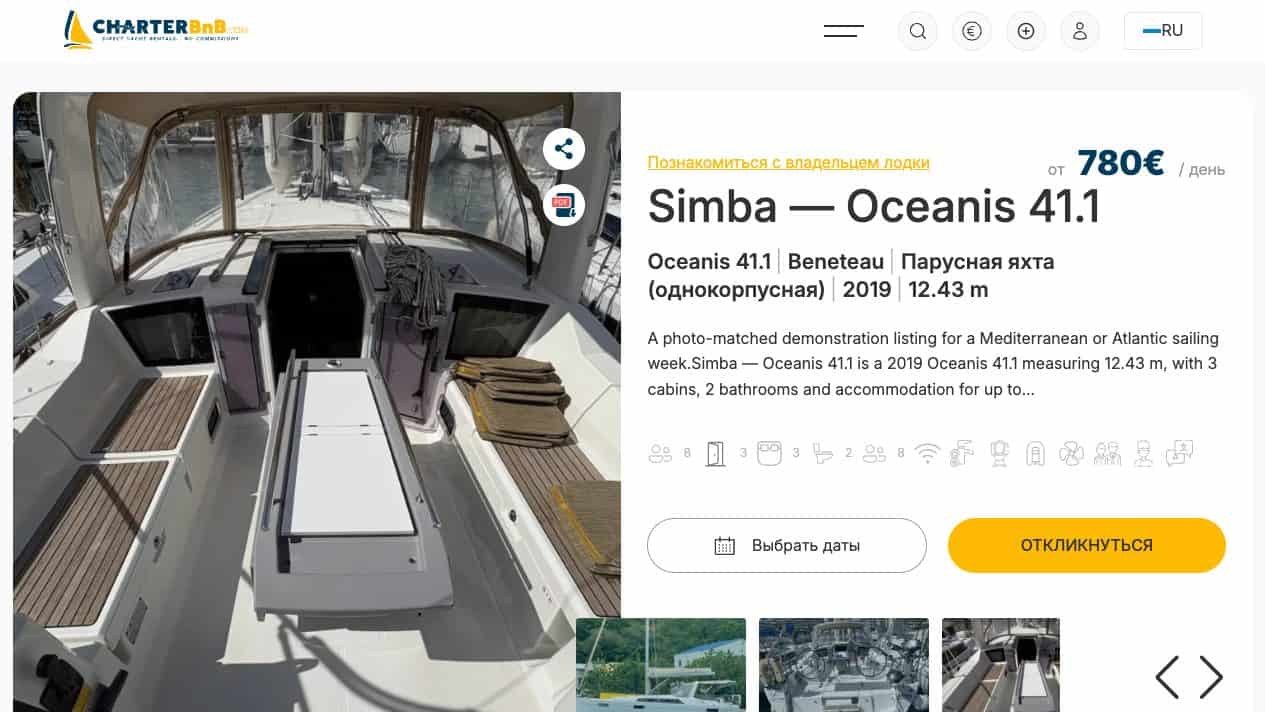Image resolution: width=1265 pixels, height=712 pixels.
Task: Open the RU language selector
Action: (1163, 31)
